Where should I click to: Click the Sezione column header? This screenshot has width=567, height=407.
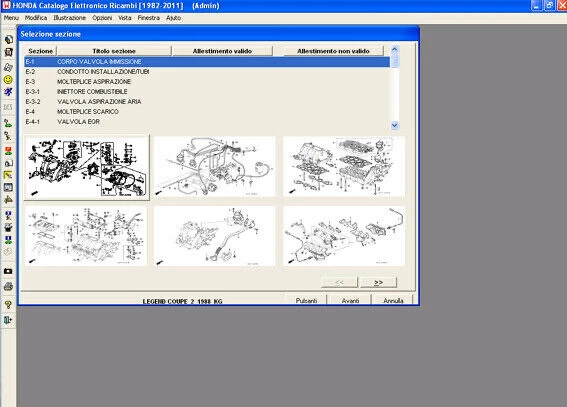(x=40, y=51)
